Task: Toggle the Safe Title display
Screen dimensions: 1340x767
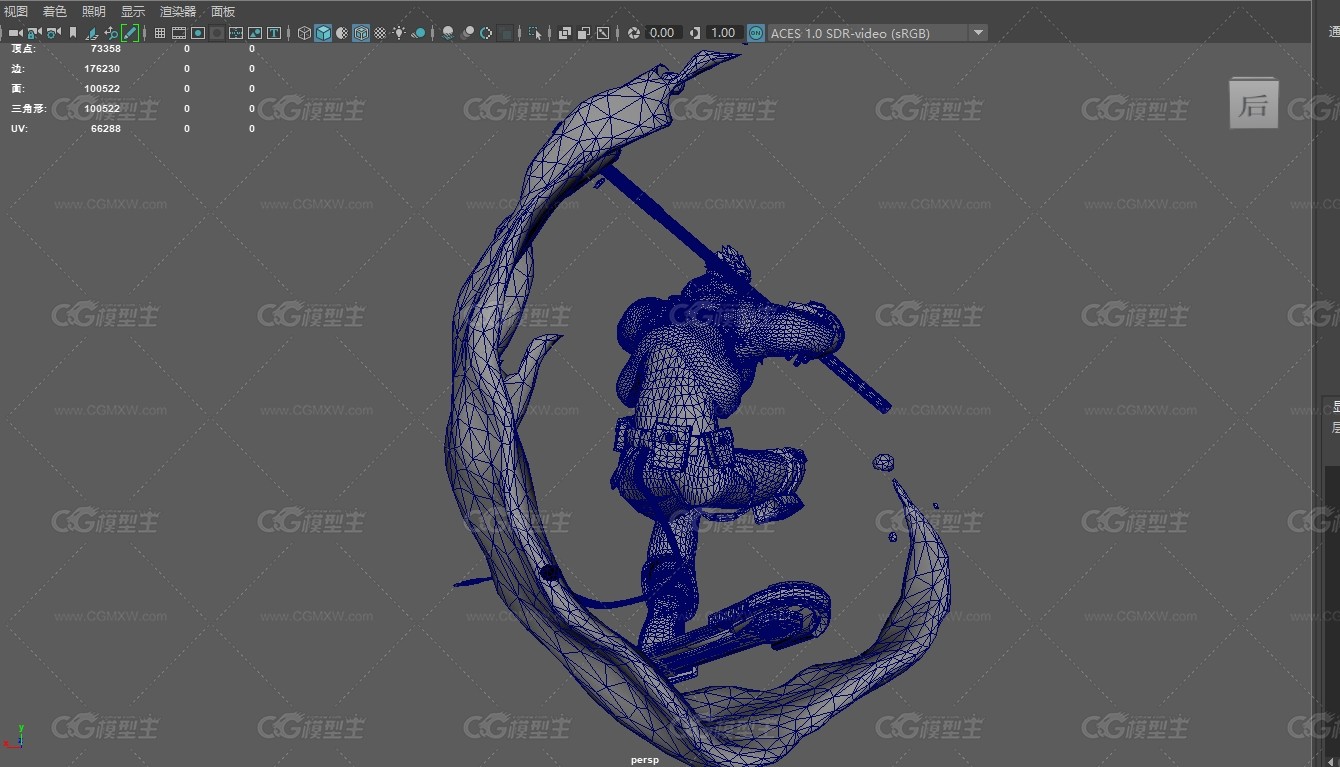Action: coord(274,33)
